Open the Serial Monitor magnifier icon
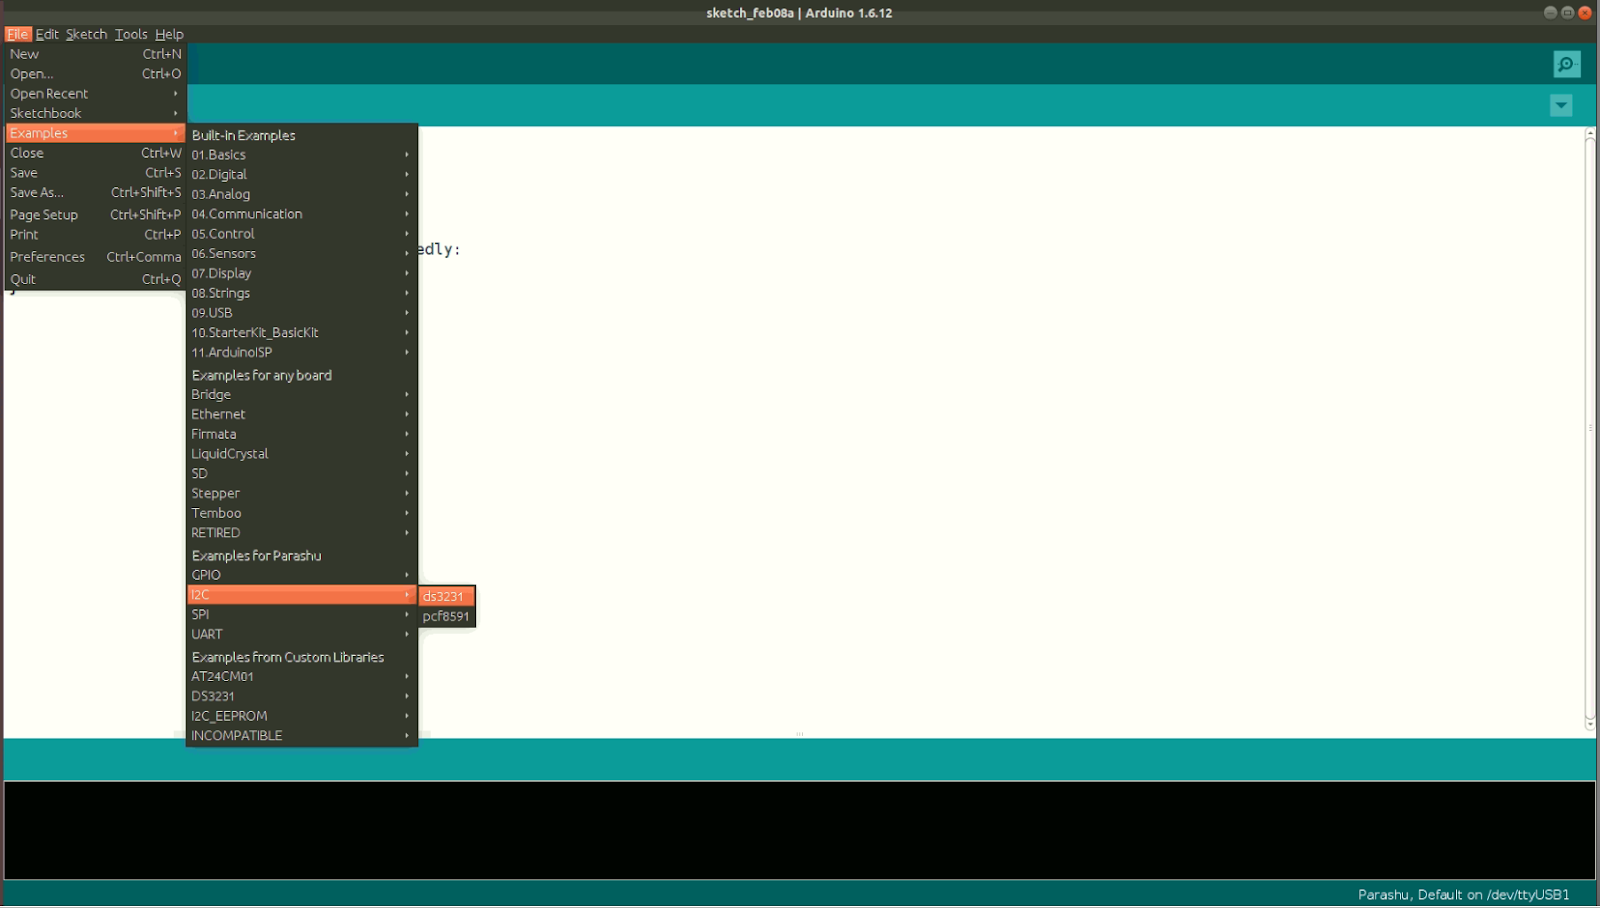The width and height of the screenshot is (1600, 908). (x=1566, y=64)
